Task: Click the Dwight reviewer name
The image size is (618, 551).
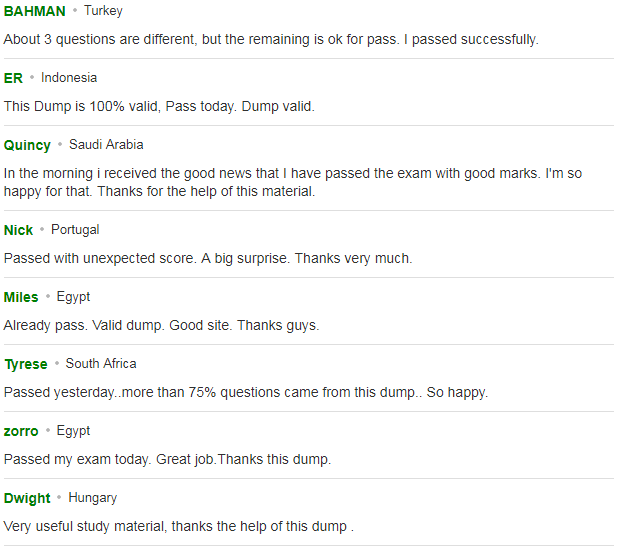Action: pos(27,499)
